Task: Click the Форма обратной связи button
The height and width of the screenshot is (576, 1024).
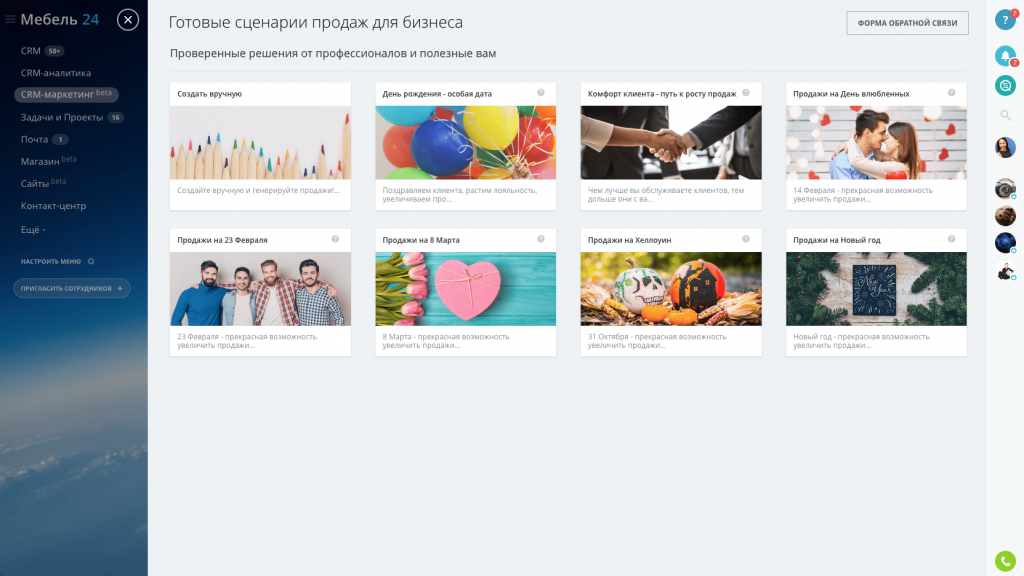Action: [907, 23]
